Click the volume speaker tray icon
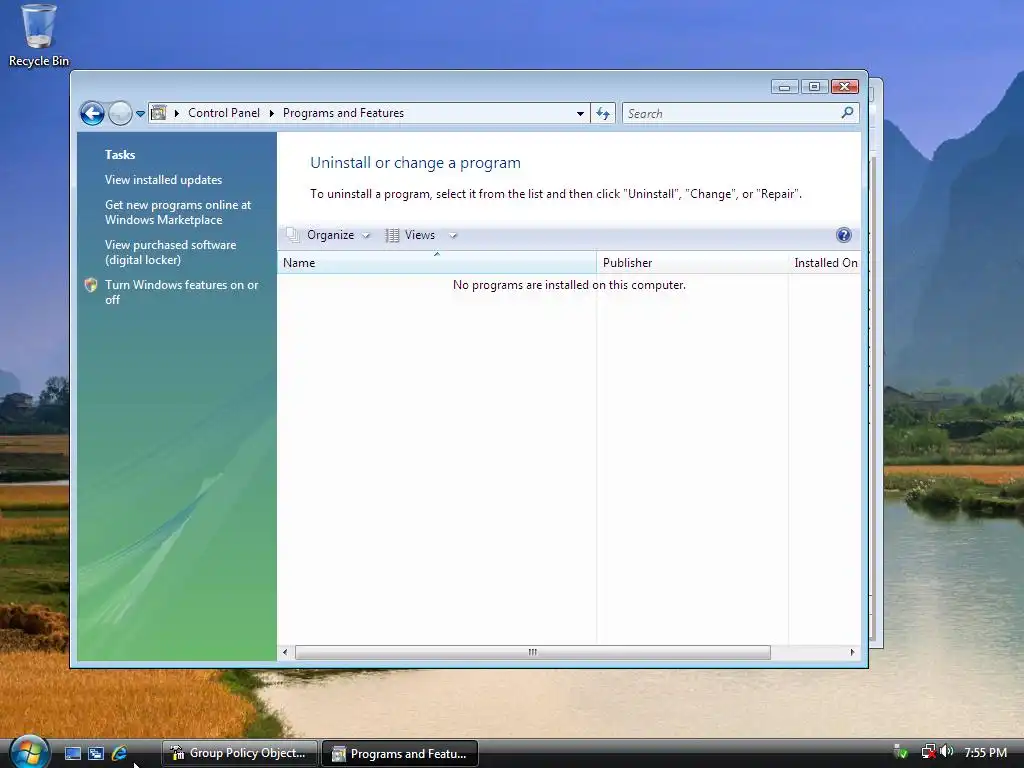Image resolution: width=1024 pixels, height=768 pixels. coord(946,752)
